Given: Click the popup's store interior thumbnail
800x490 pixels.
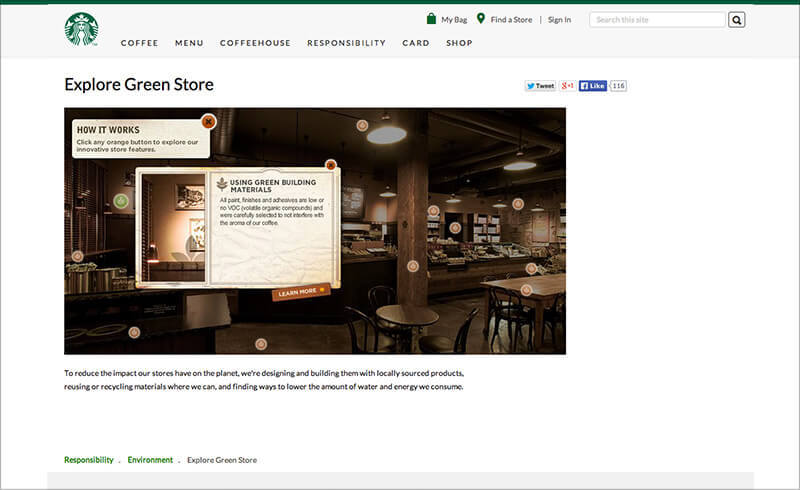Looking at the screenshot, I should [x=174, y=228].
